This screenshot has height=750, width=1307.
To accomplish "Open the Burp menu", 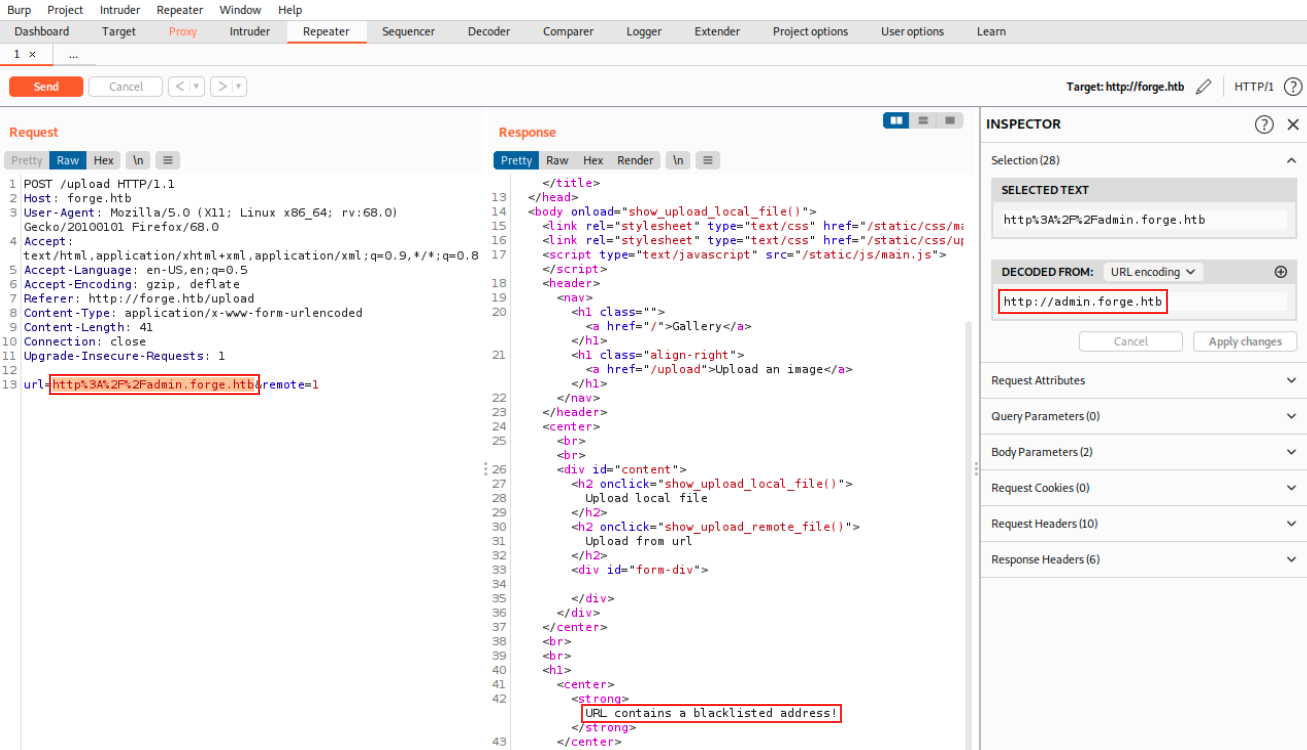I will 19,10.
